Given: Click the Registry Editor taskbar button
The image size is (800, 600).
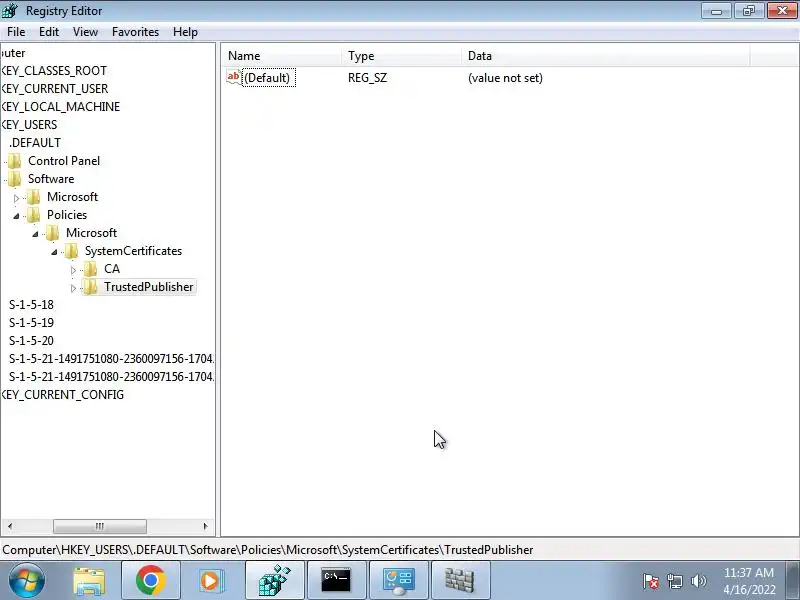Looking at the screenshot, I should coord(274,581).
